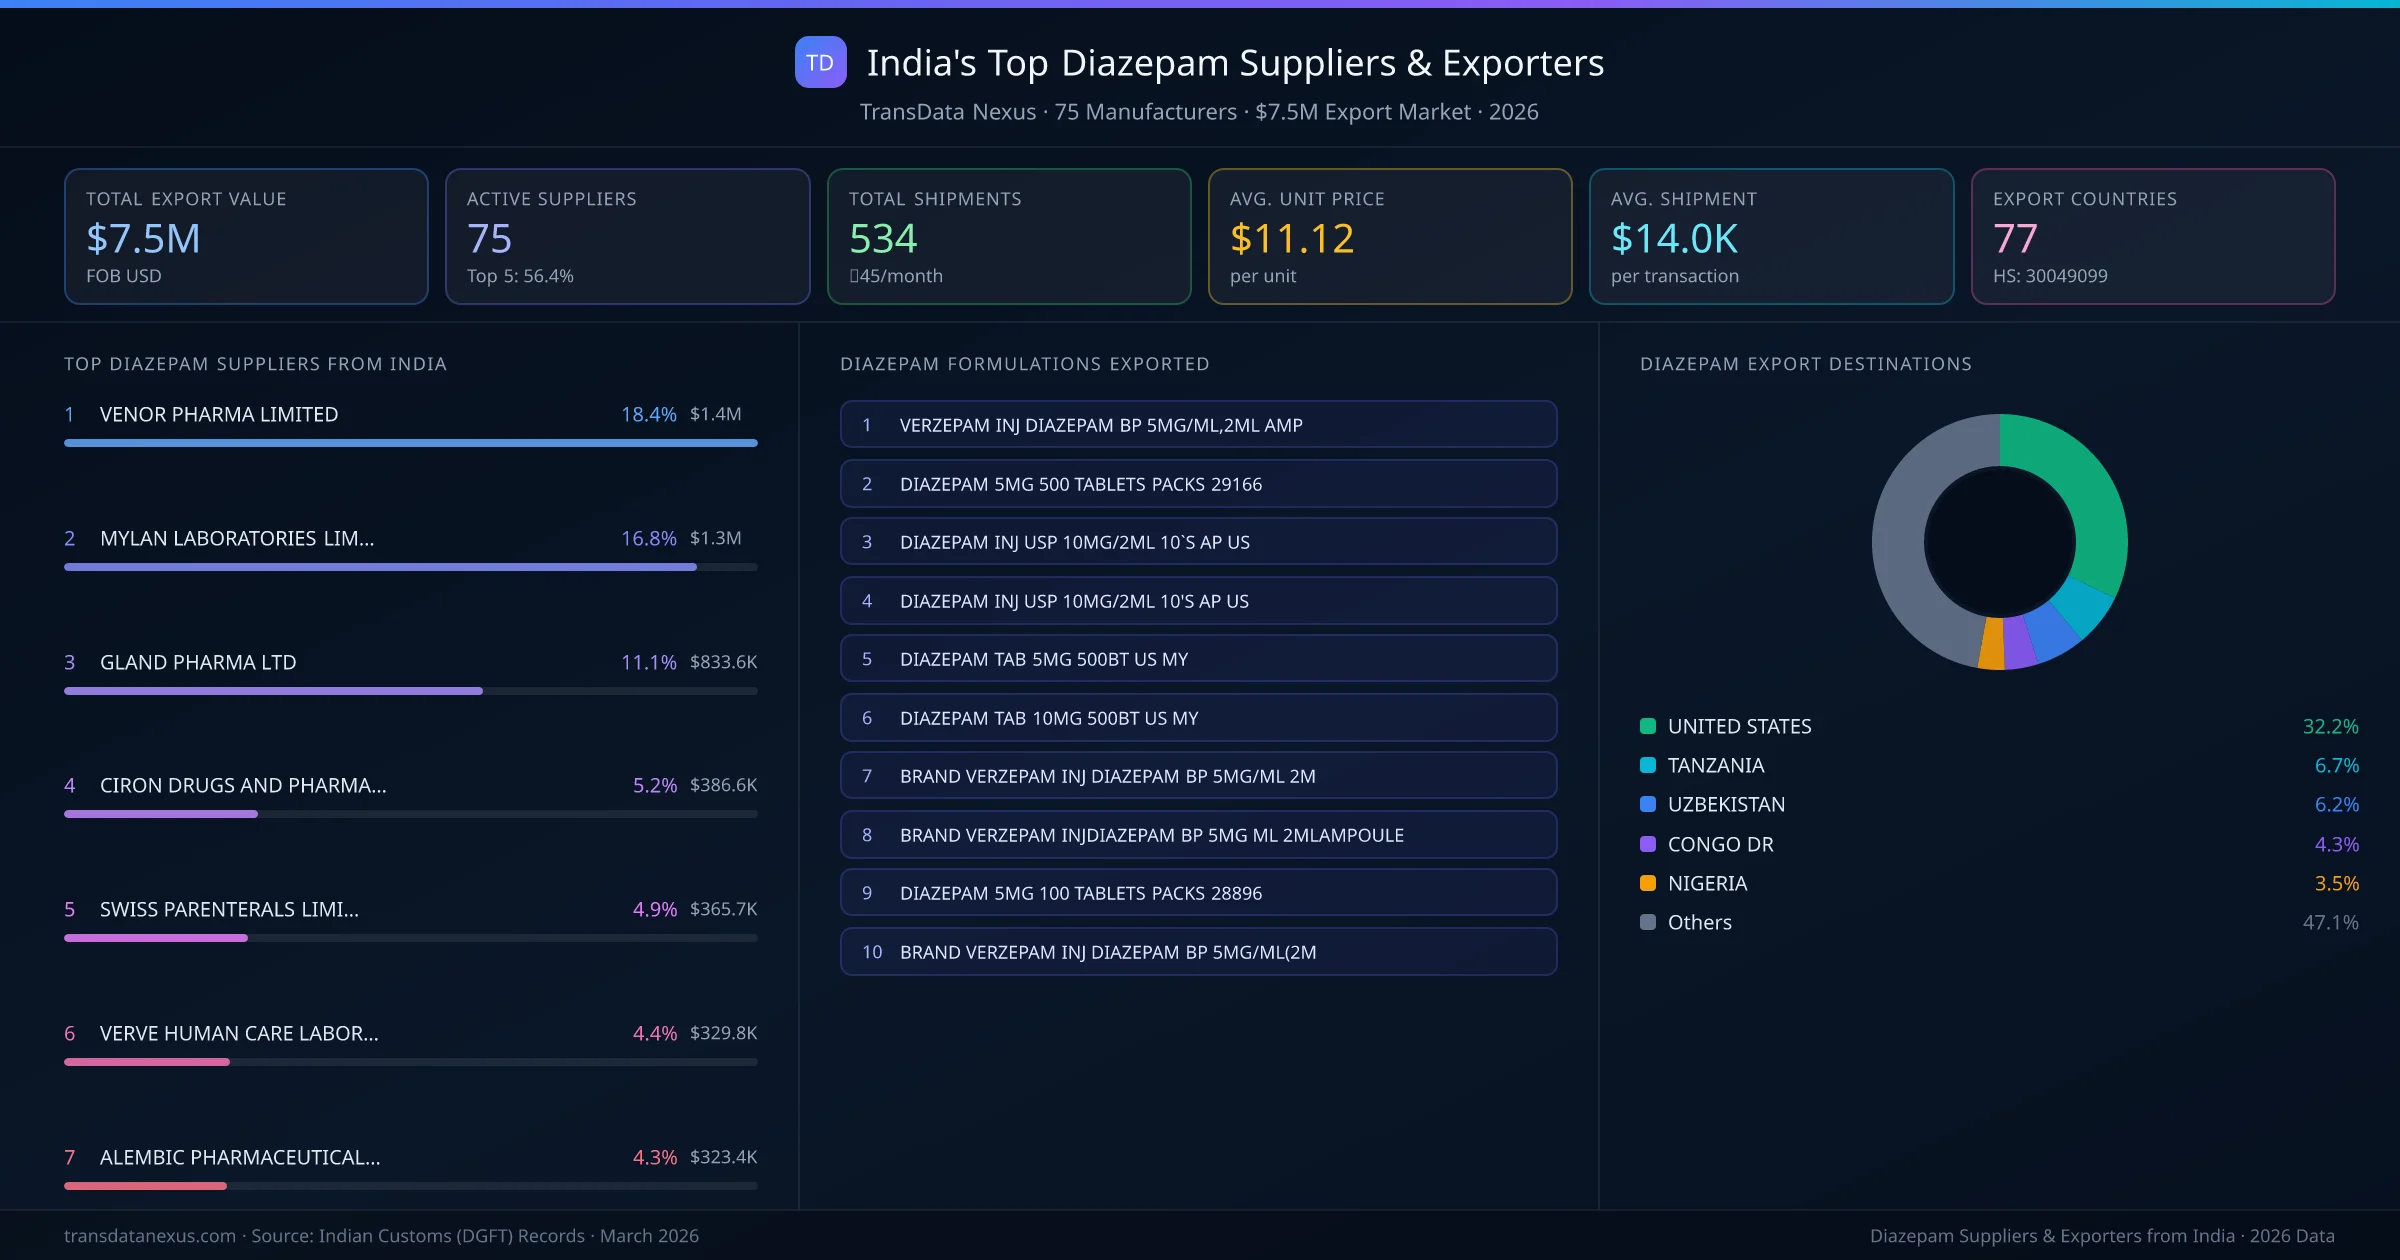Screen dimensions: 2400x1260
Task: Expand ALEMBIC PHARMACEUTICAL supplier details
Action: tap(240, 1157)
